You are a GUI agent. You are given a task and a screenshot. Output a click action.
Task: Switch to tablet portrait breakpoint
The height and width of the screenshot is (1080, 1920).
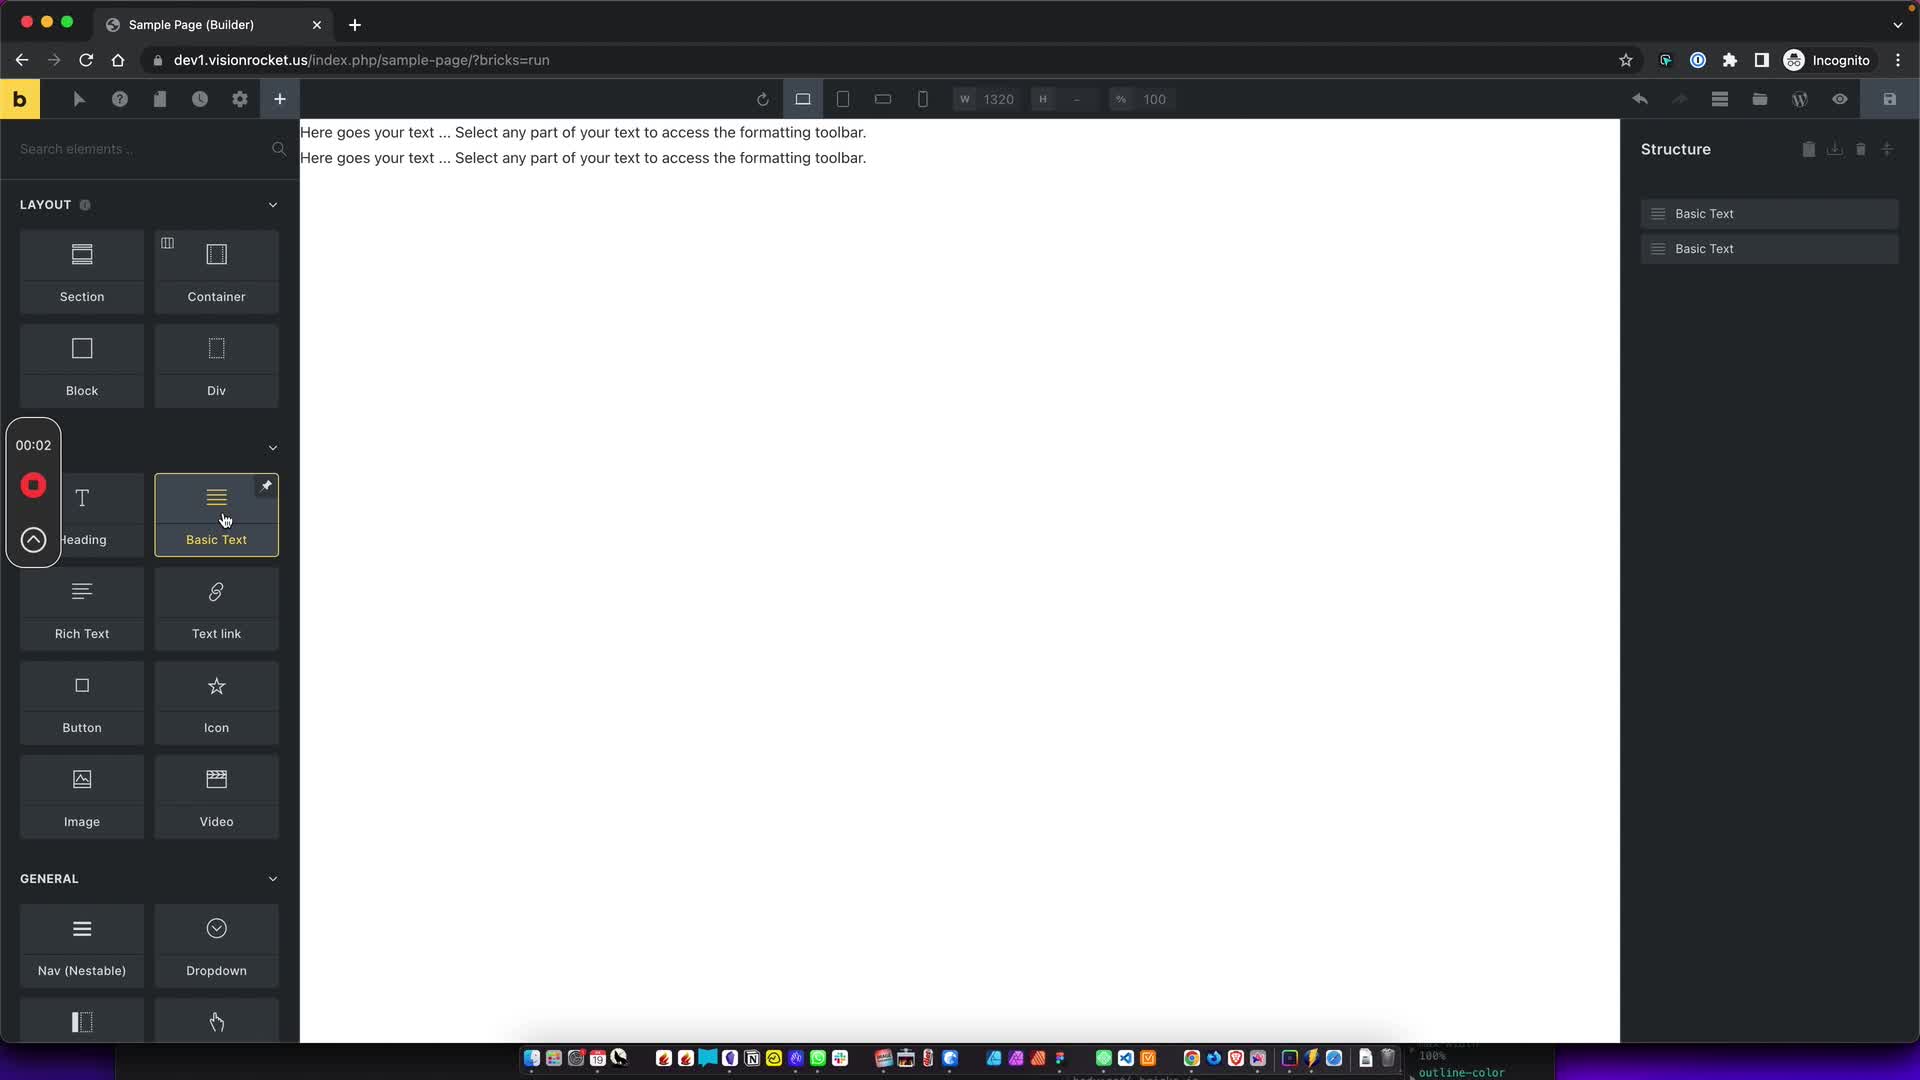[843, 99]
